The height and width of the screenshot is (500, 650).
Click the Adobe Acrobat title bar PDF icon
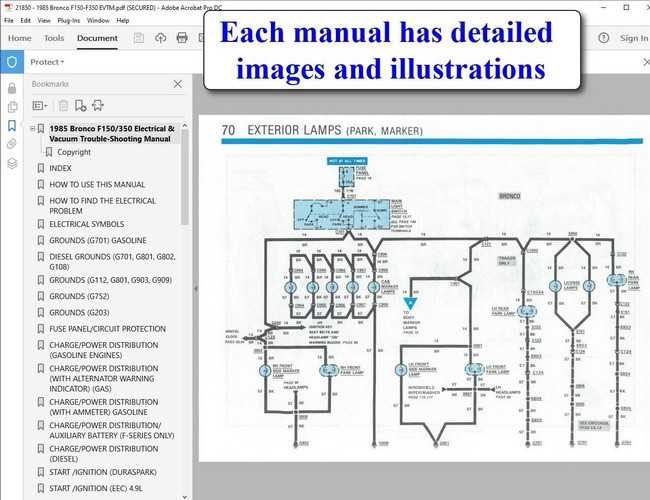[x=7, y=7]
